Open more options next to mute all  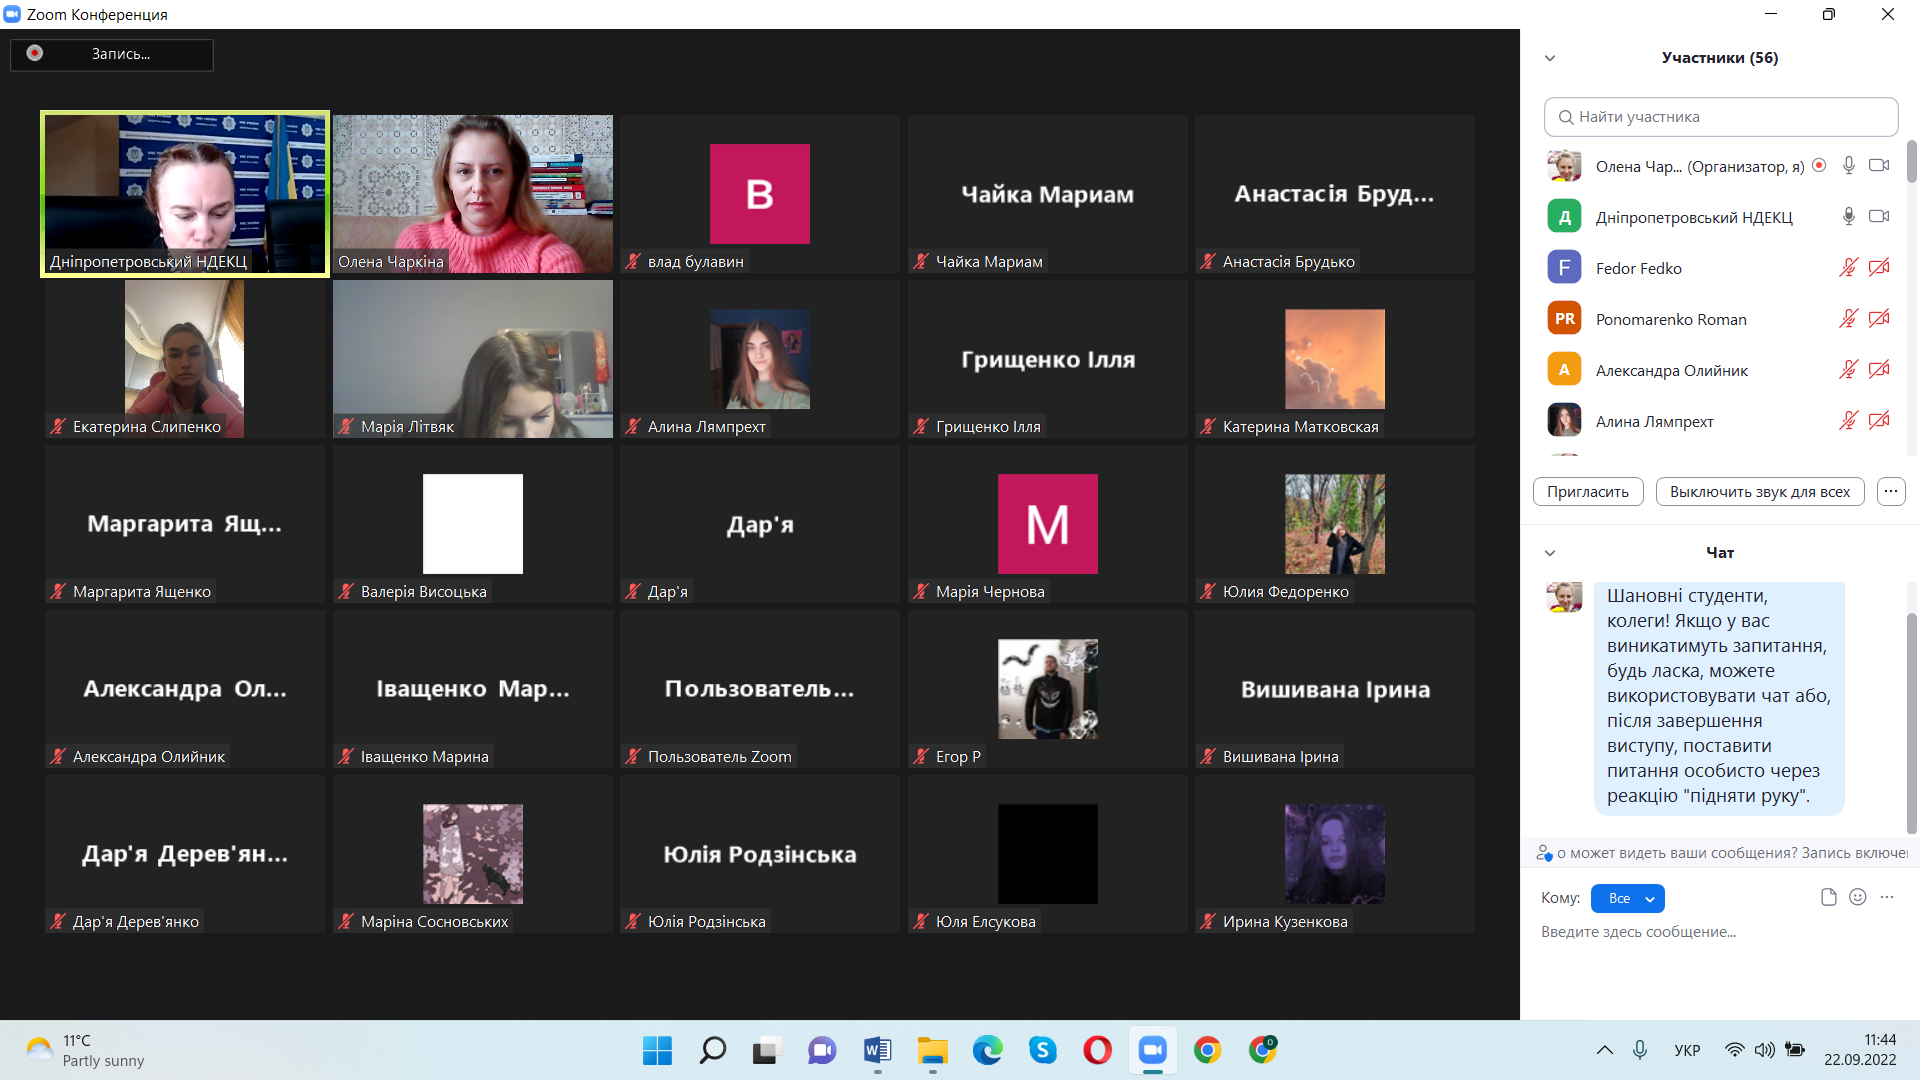pyautogui.click(x=1891, y=491)
